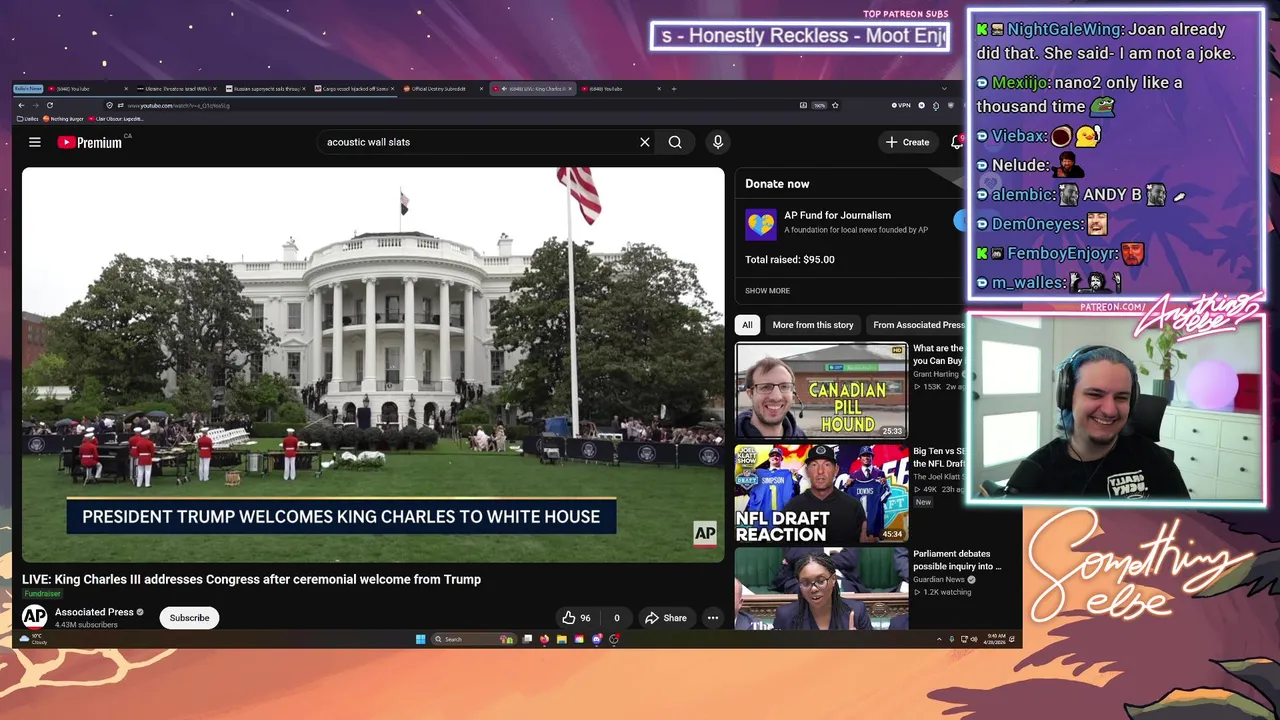Select the From Associated Press chip
The height and width of the screenshot is (720, 1280).
point(917,325)
